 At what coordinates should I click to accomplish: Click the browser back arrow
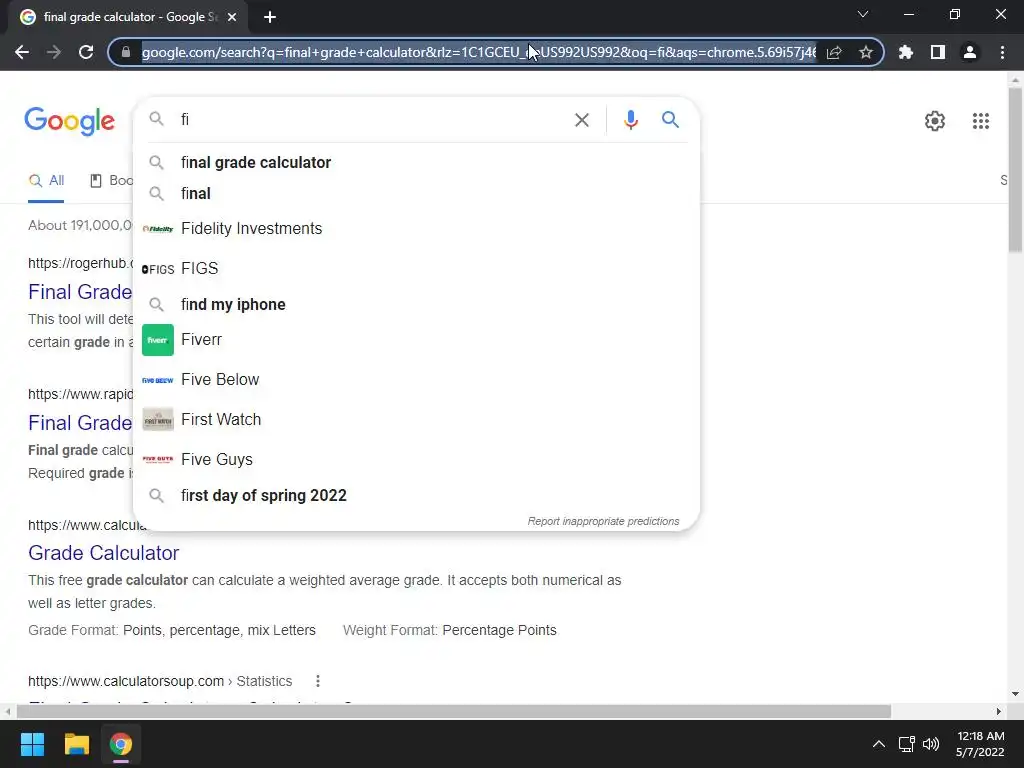point(22,52)
